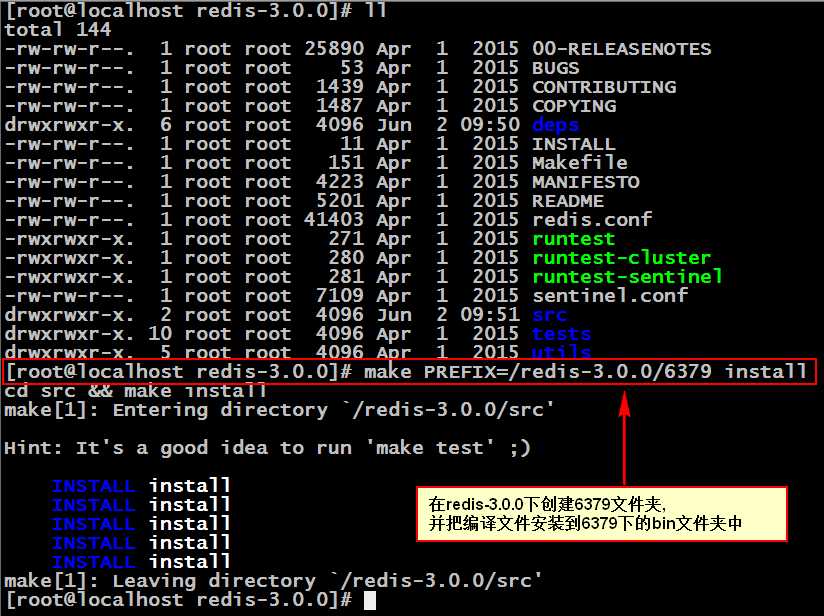
Task: Select the green runtest-sentinel file name
Action: pos(627,276)
